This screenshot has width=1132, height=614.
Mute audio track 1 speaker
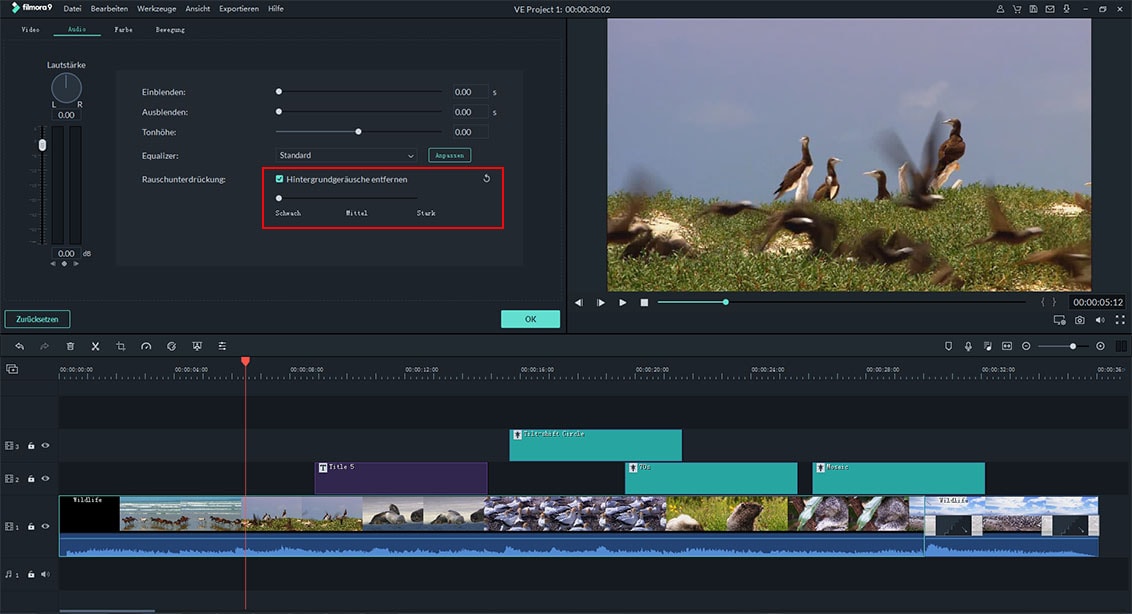click(x=45, y=574)
